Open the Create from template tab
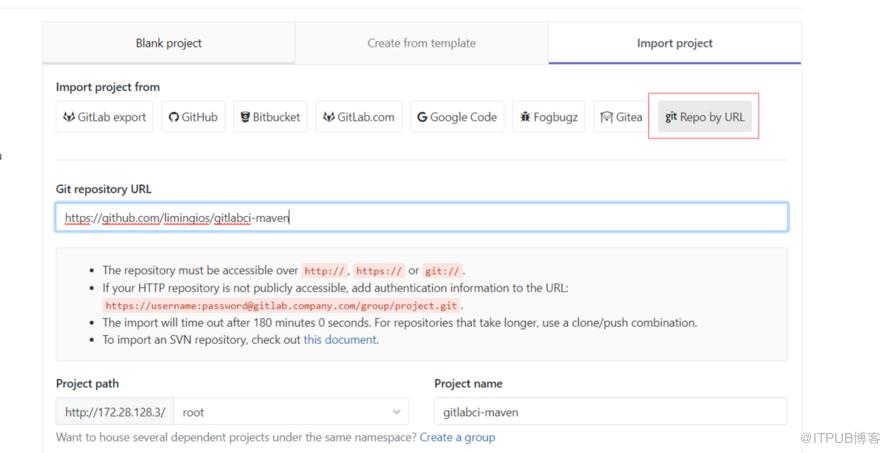 (422, 43)
